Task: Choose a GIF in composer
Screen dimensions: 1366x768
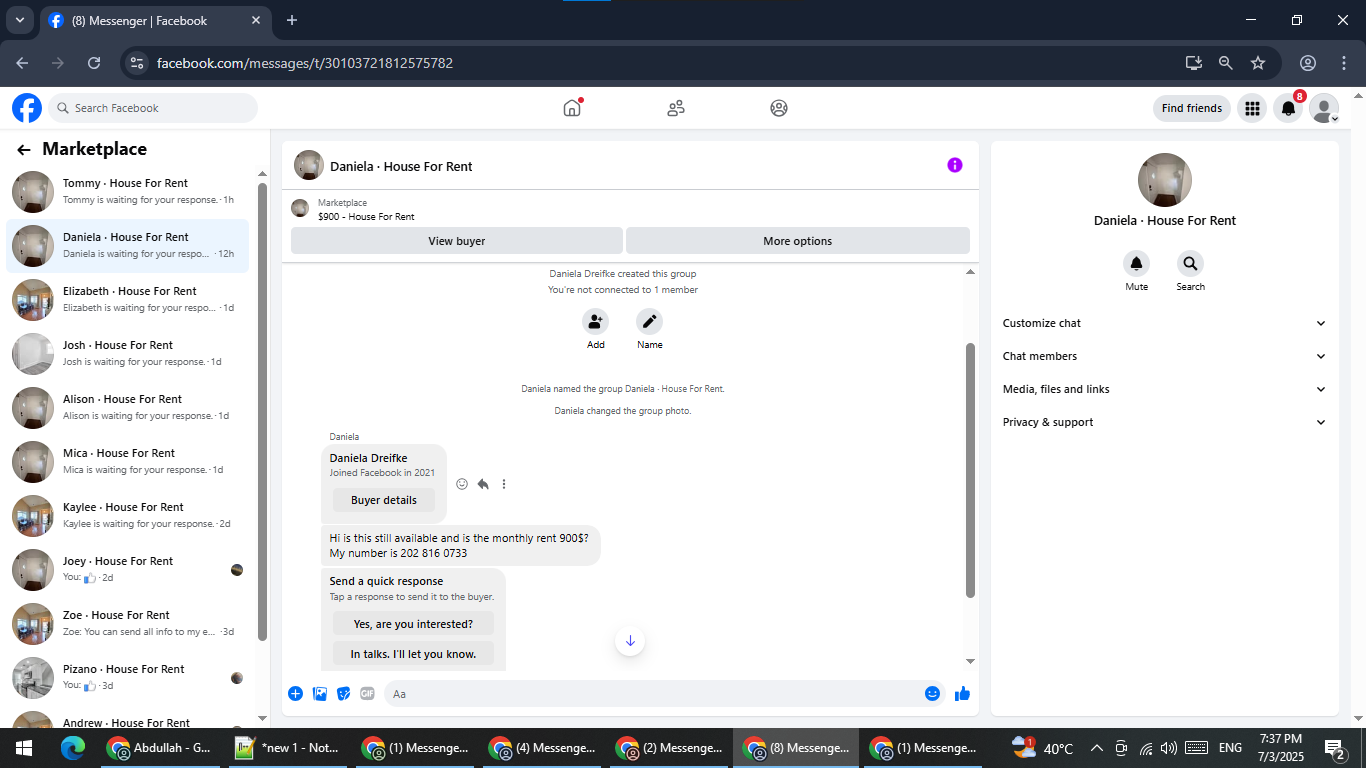Action: pyautogui.click(x=367, y=693)
